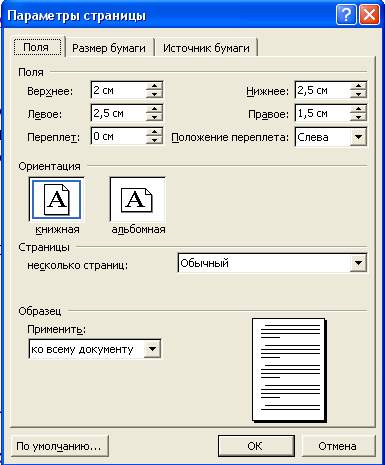This screenshot has width=385, height=465.
Task: Click inside the Левое margin field
Action: click(x=118, y=113)
